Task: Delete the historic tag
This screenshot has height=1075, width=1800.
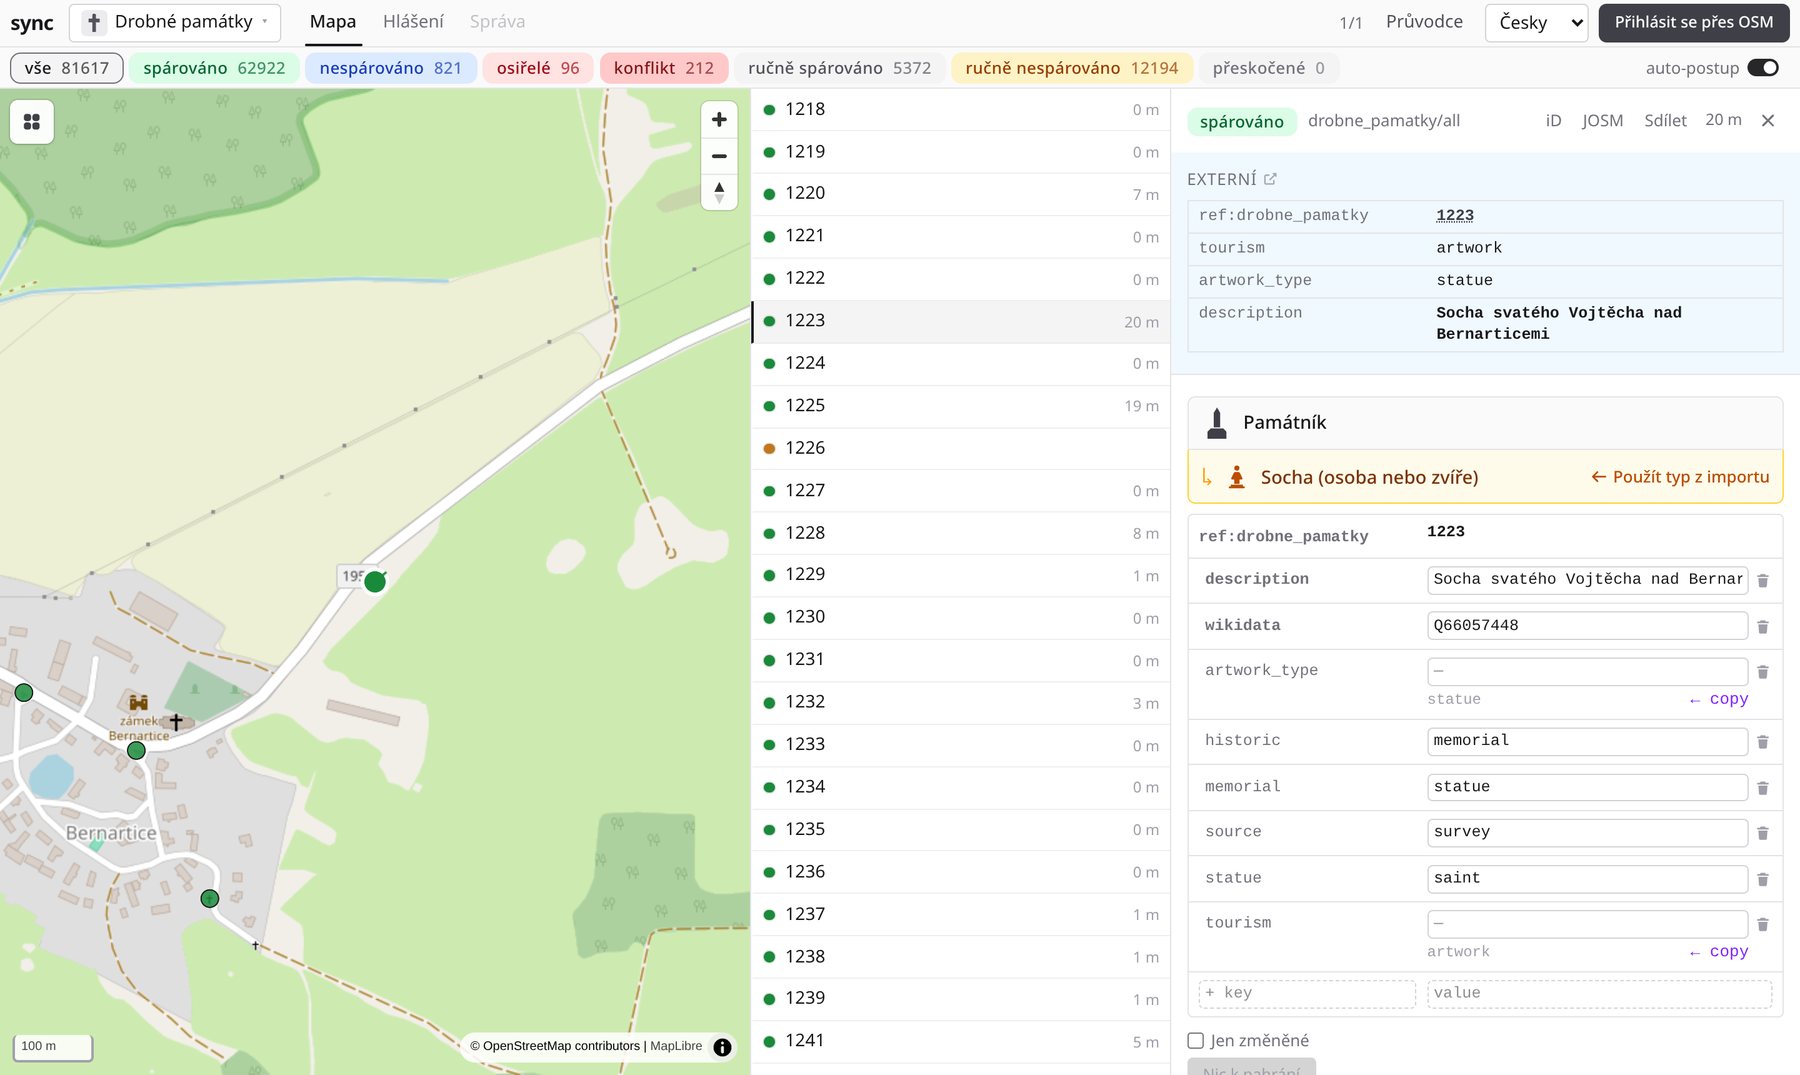Action: click(x=1763, y=742)
